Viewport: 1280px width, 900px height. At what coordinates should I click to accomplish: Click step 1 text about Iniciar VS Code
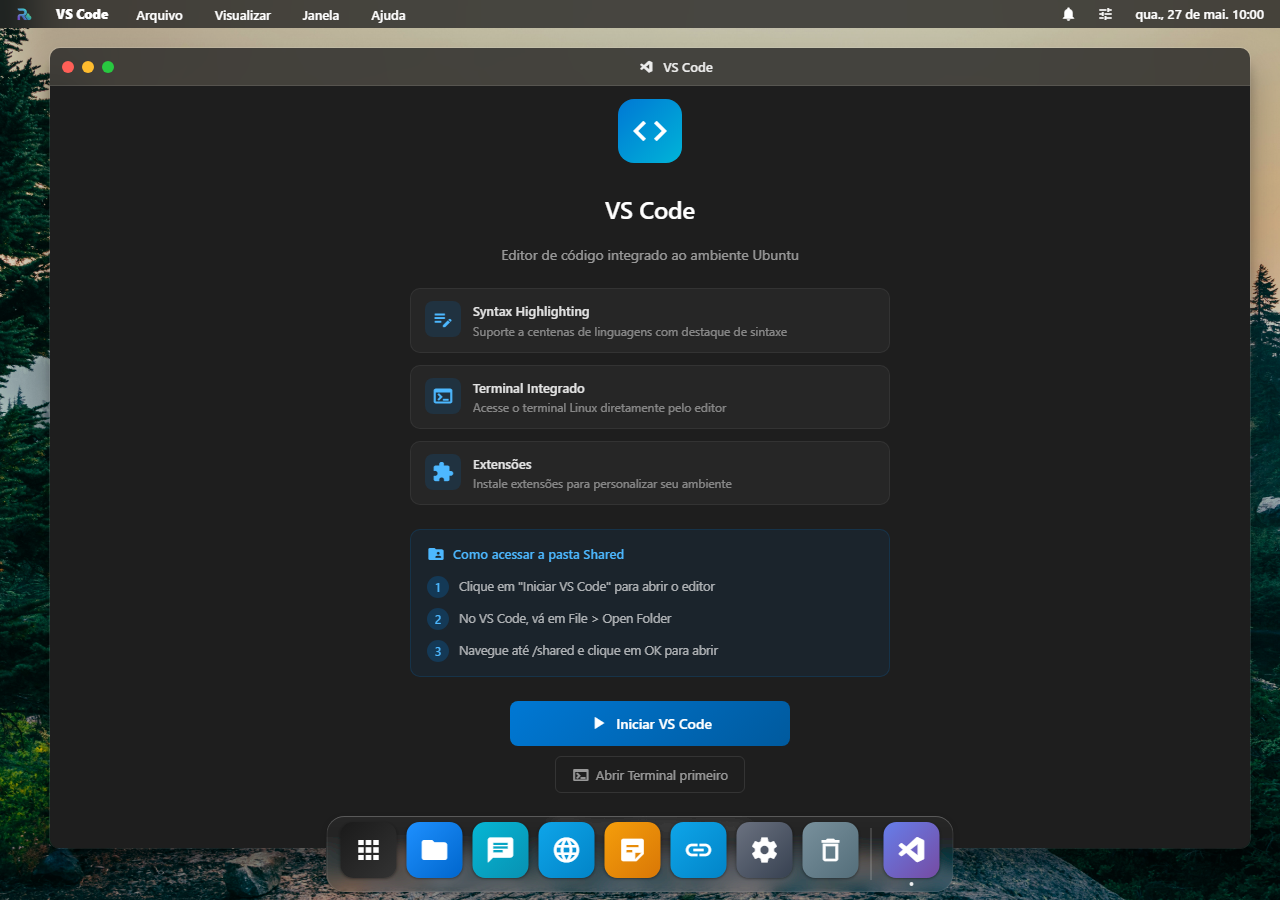[x=587, y=586]
